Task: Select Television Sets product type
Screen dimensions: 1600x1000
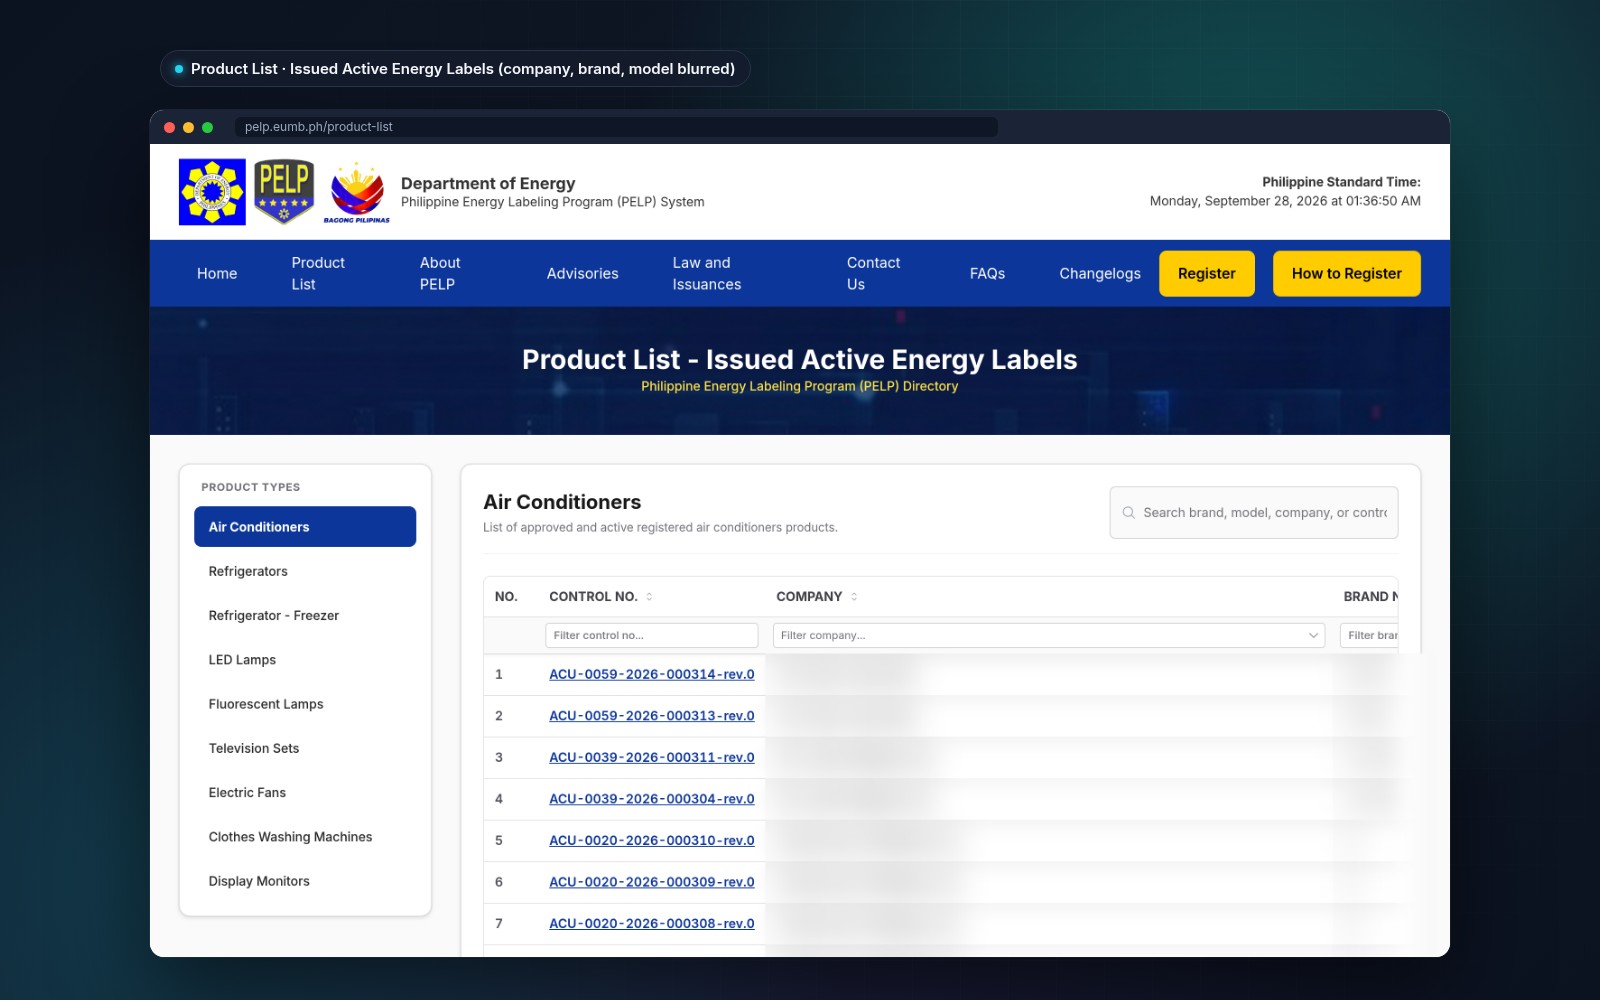Action: (305, 748)
